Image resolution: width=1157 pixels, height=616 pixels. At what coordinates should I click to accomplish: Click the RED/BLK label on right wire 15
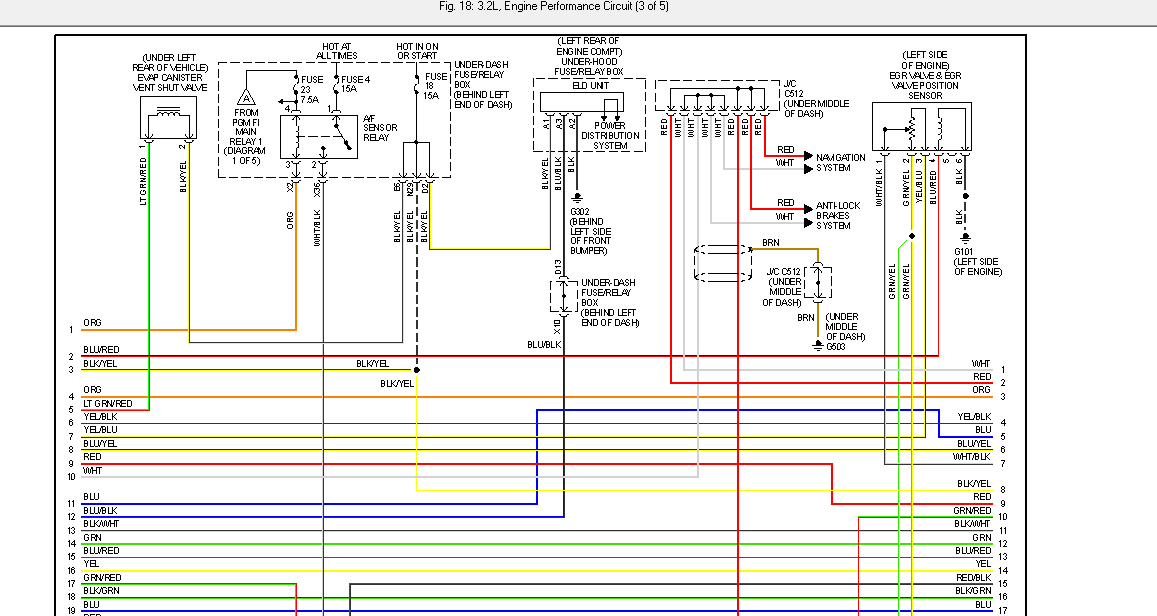click(974, 578)
